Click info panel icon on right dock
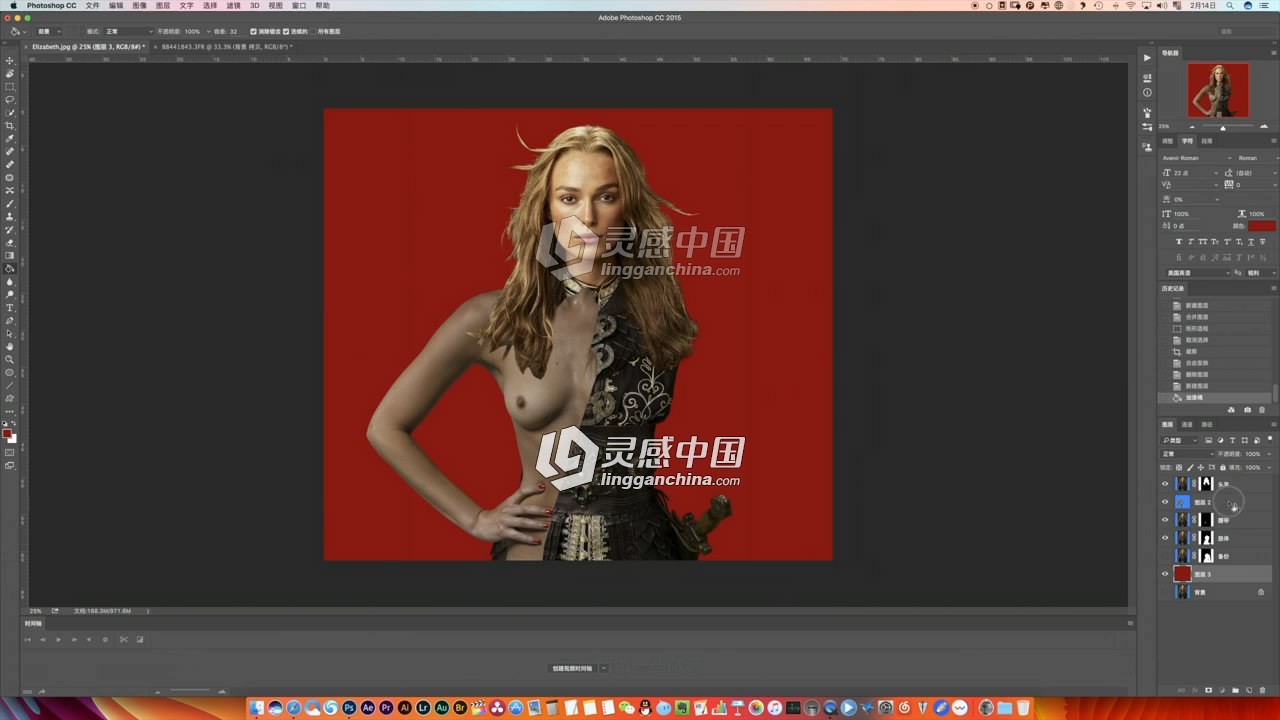Viewport: 1280px width, 720px height. [1147, 92]
